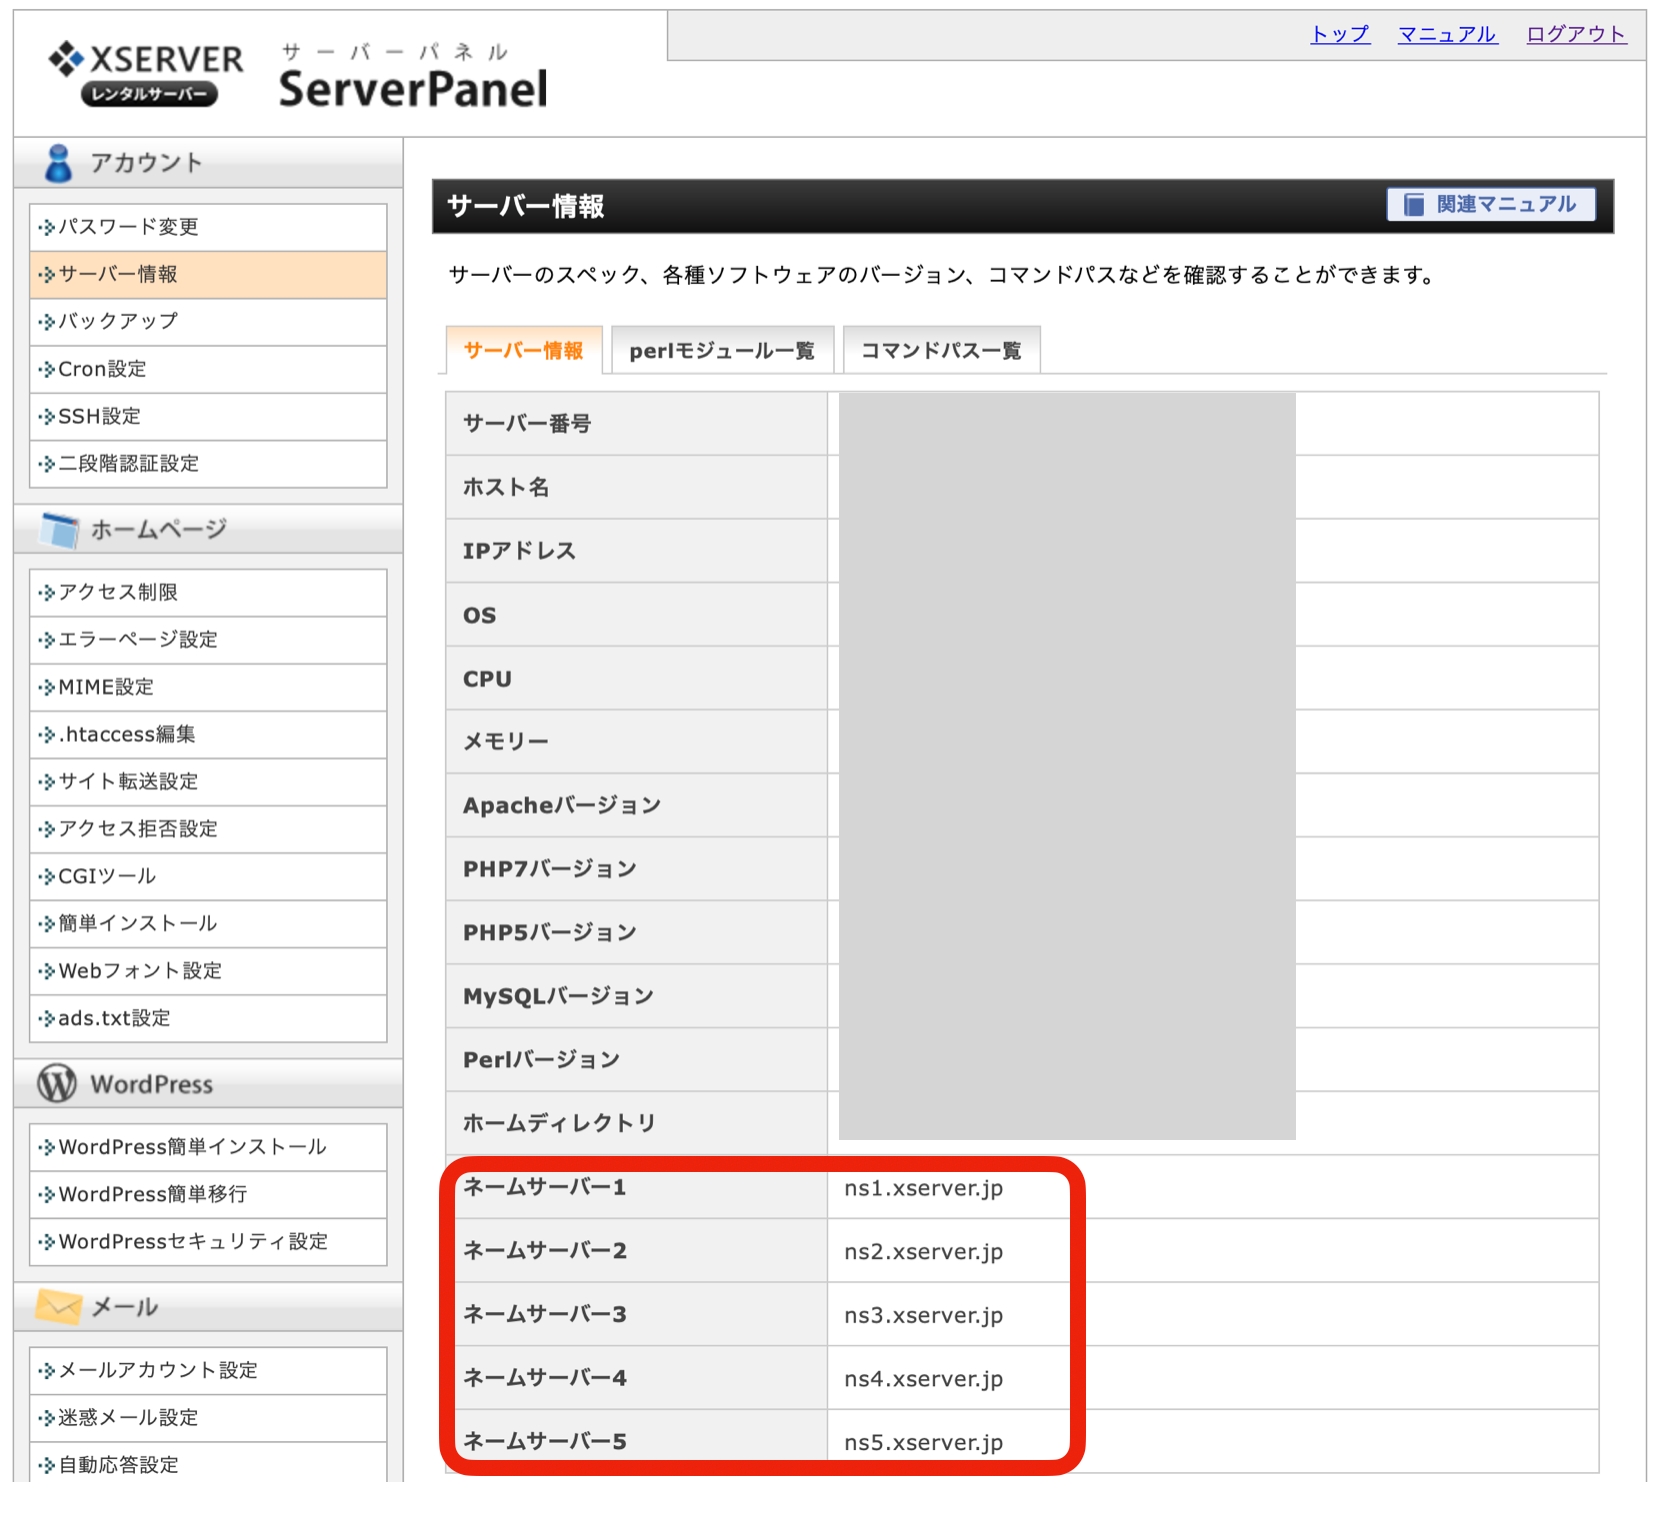Image resolution: width=1664 pixels, height=1520 pixels.
Task: Select the ns1.xserver.jp table cell
Action: [x=925, y=1189]
